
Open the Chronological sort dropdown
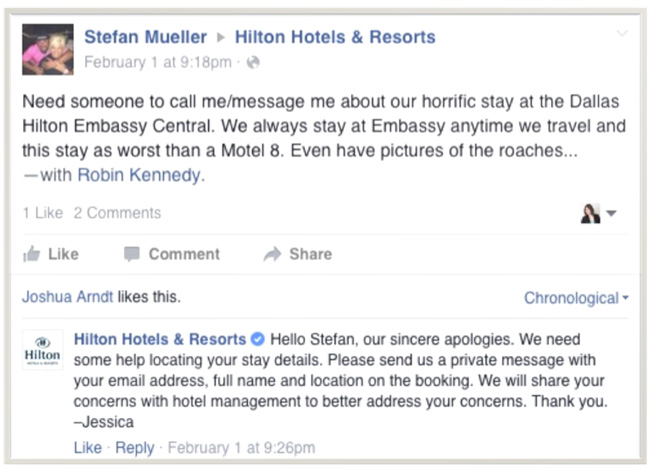click(x=576, y=298)
